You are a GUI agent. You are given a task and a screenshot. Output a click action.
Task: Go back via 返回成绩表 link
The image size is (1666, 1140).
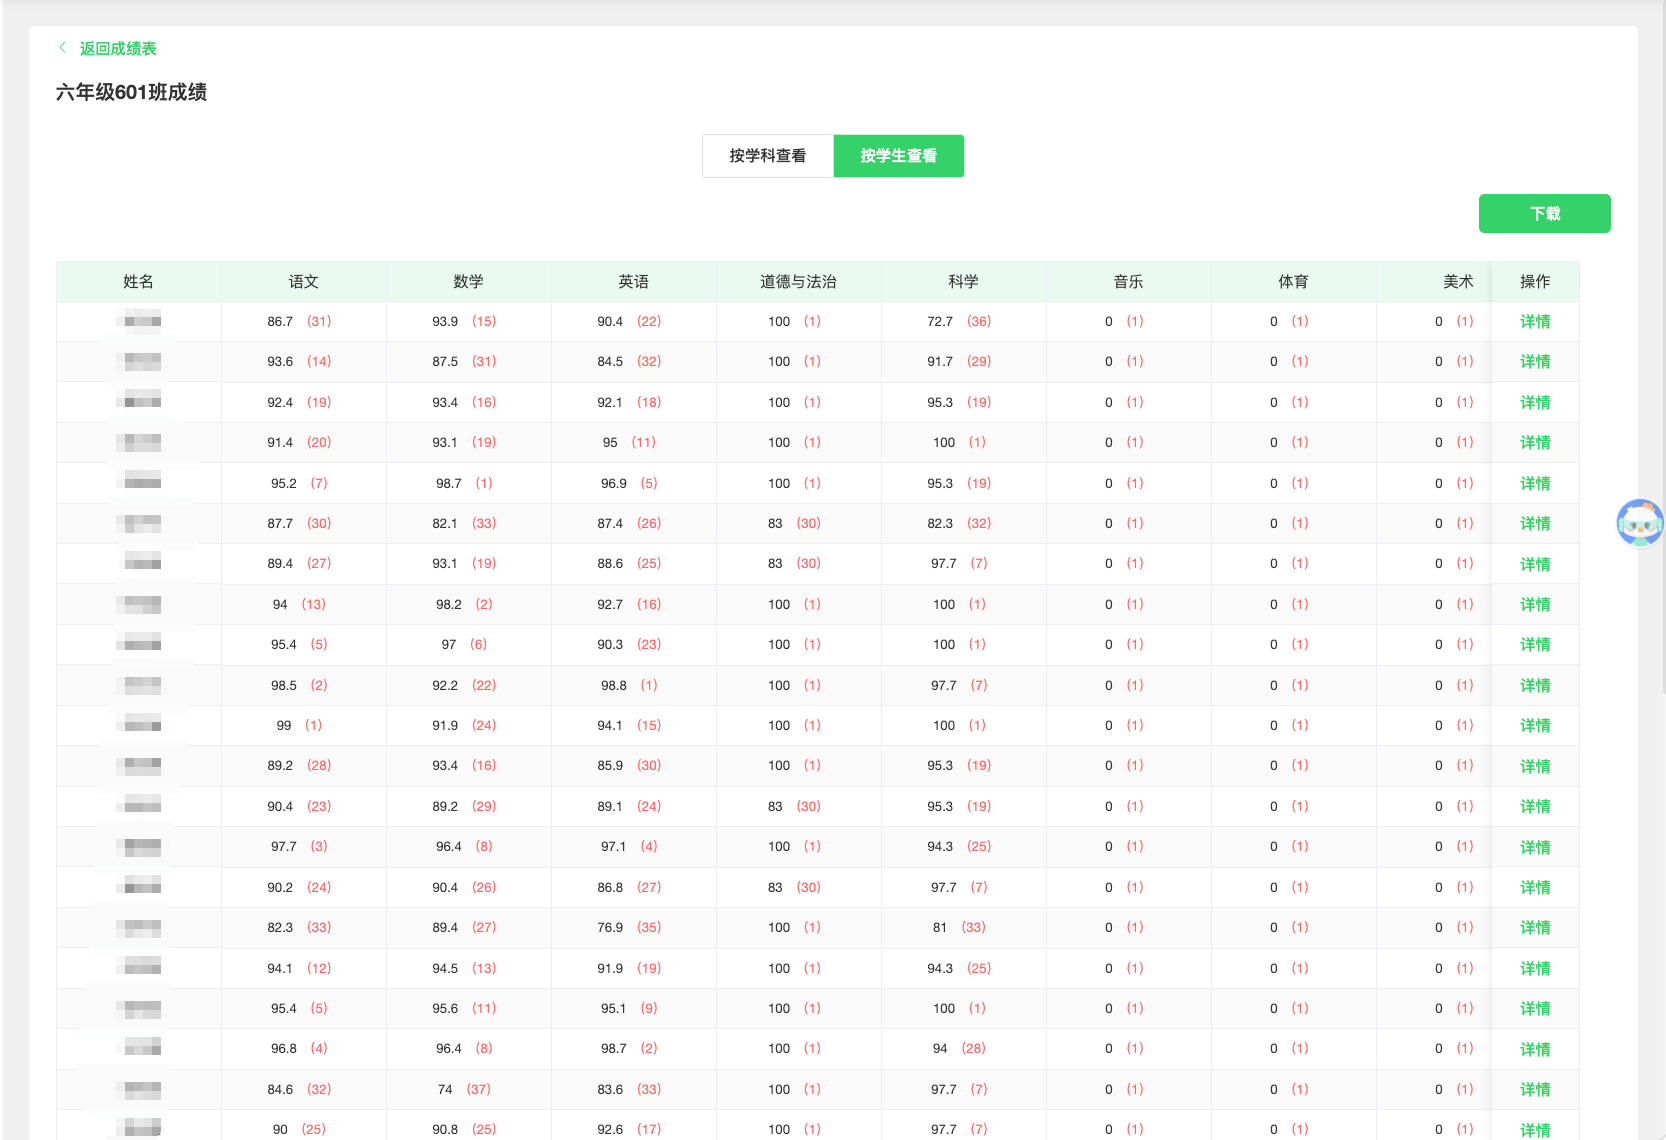[118, 48]
